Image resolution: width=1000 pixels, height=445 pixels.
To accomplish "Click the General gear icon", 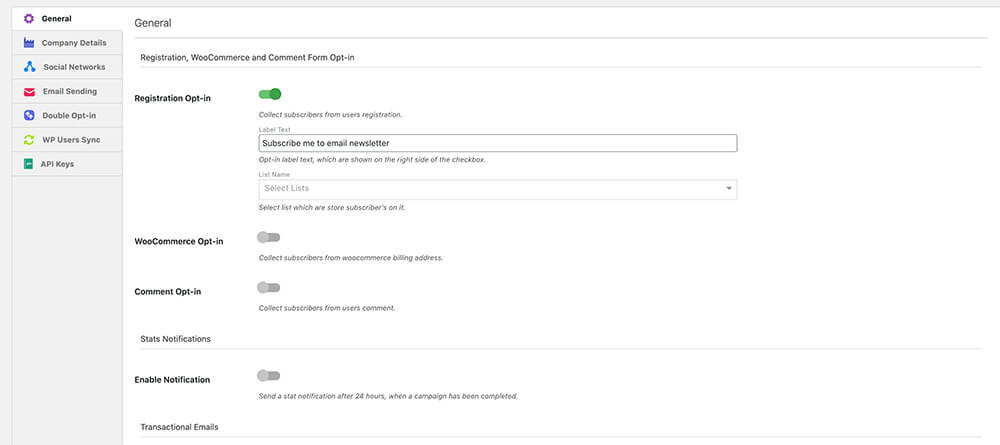I will (x=29, y=19).
